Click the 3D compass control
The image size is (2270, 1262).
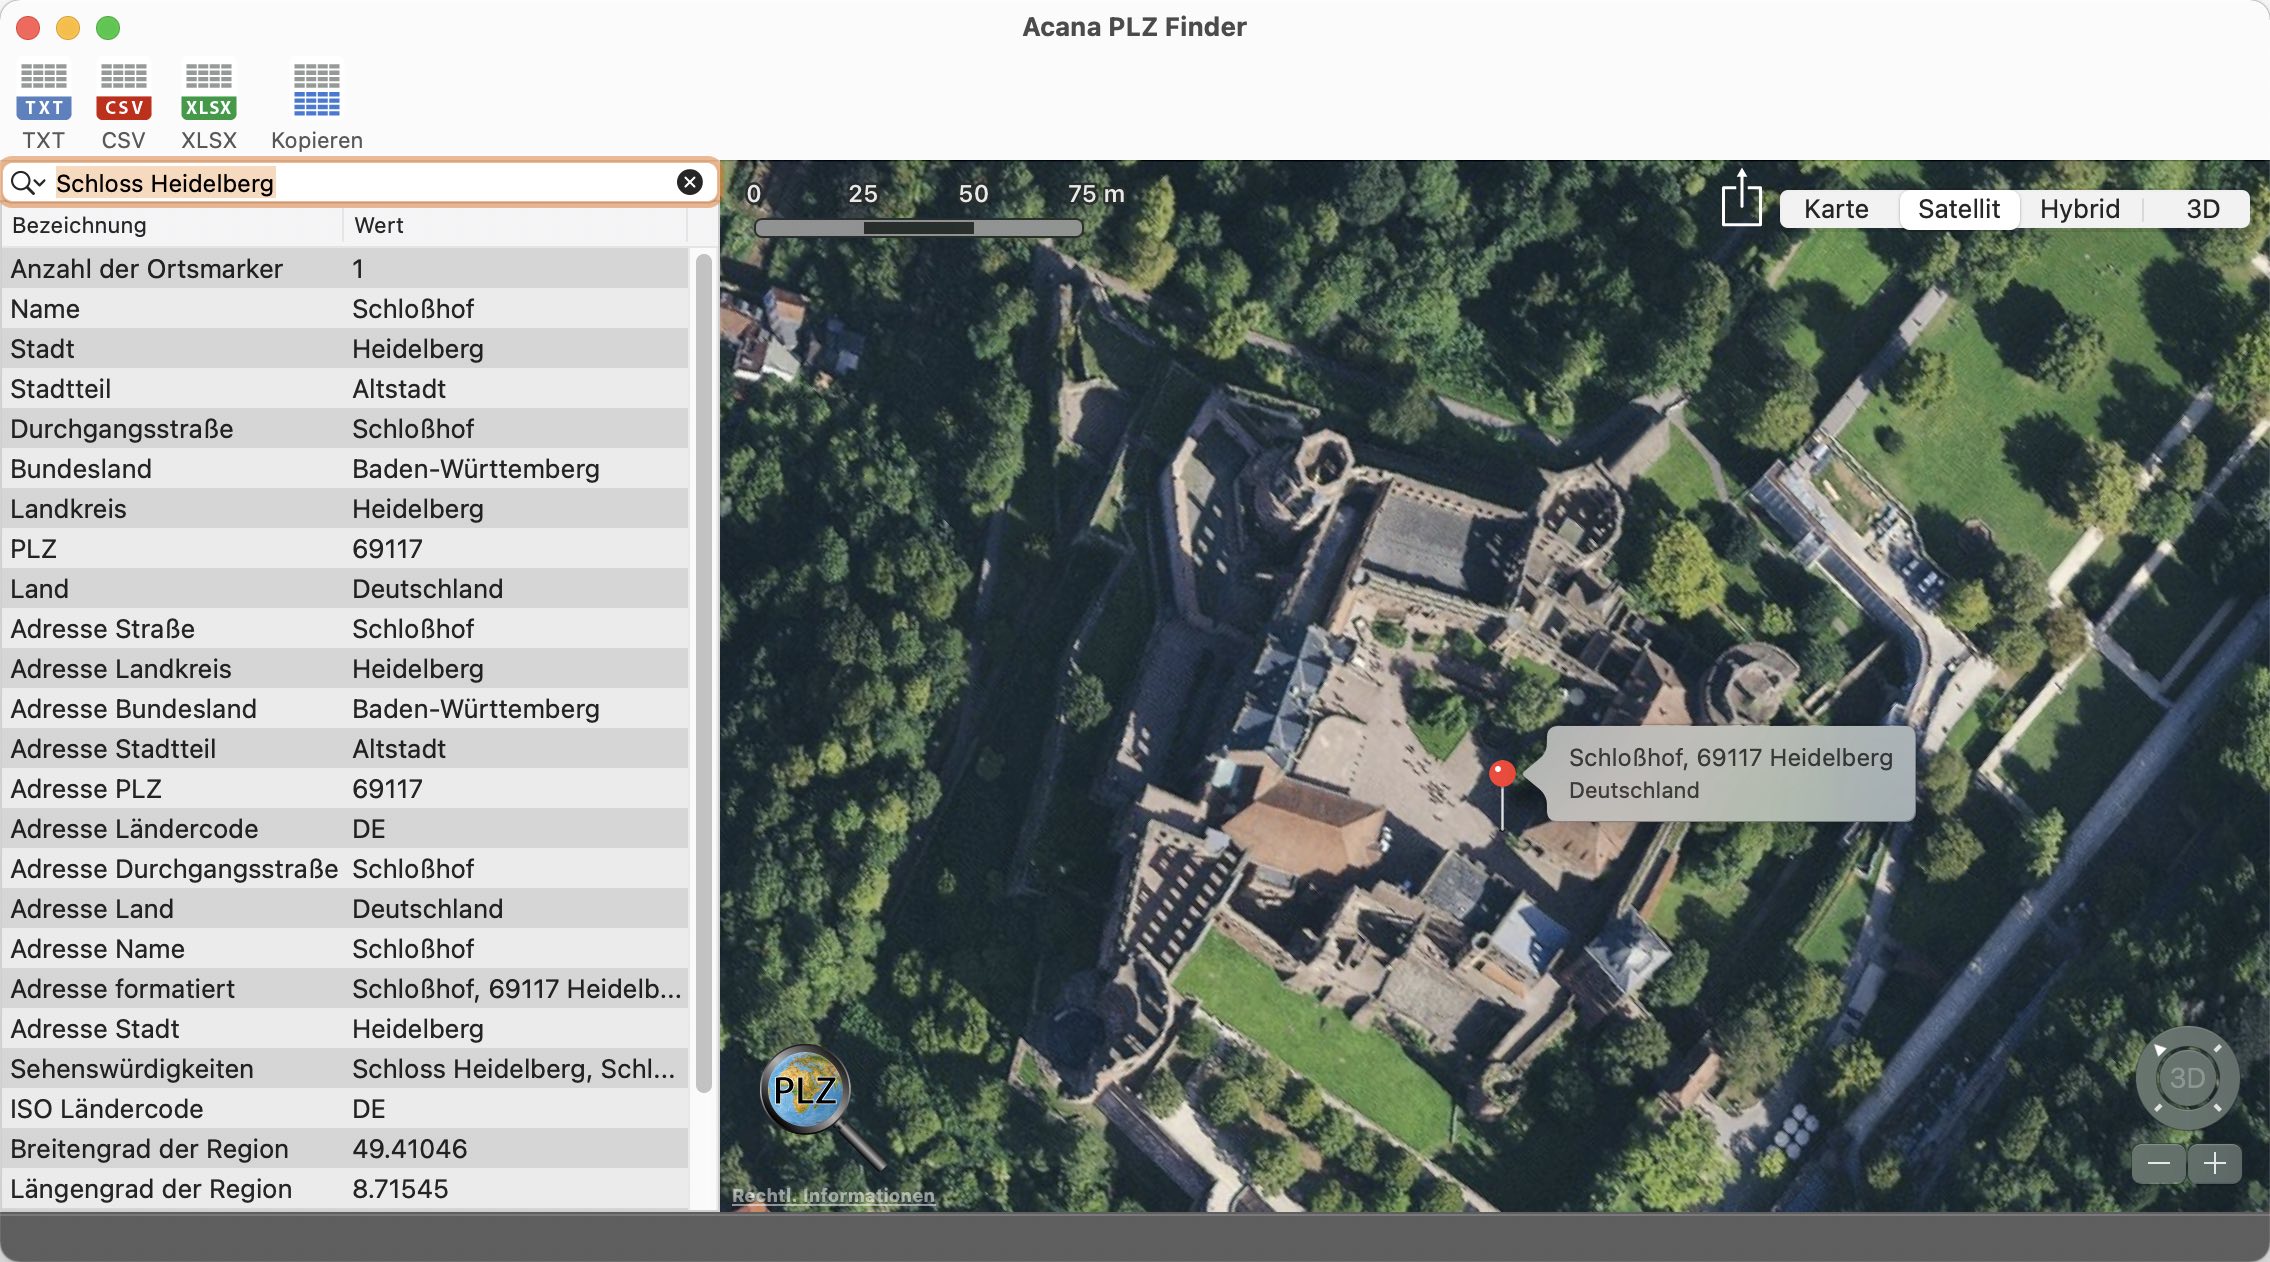[2187, 1078]
